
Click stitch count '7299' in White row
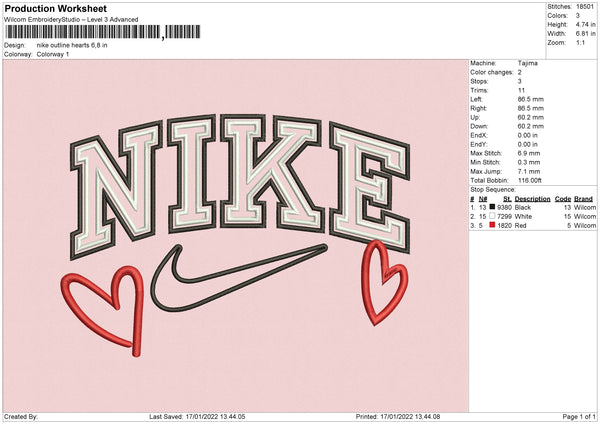coord(504,217)
